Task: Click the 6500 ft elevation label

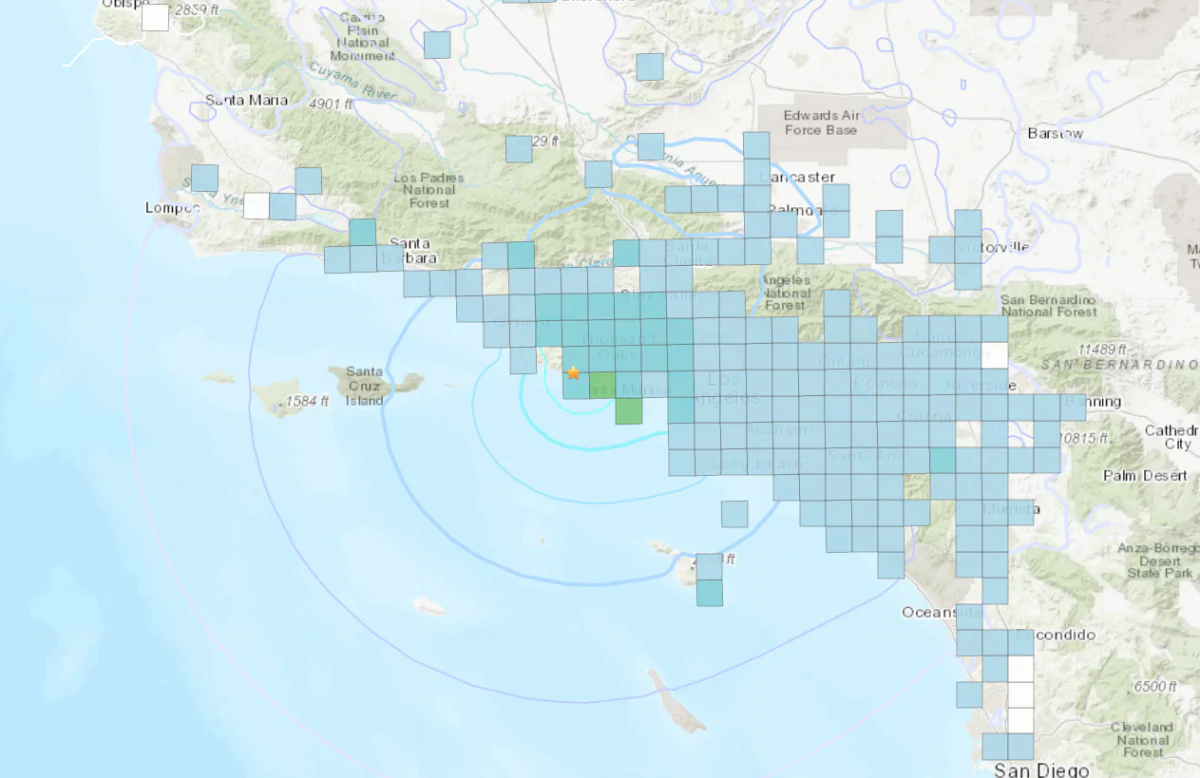Action: tap(1155, 687)
